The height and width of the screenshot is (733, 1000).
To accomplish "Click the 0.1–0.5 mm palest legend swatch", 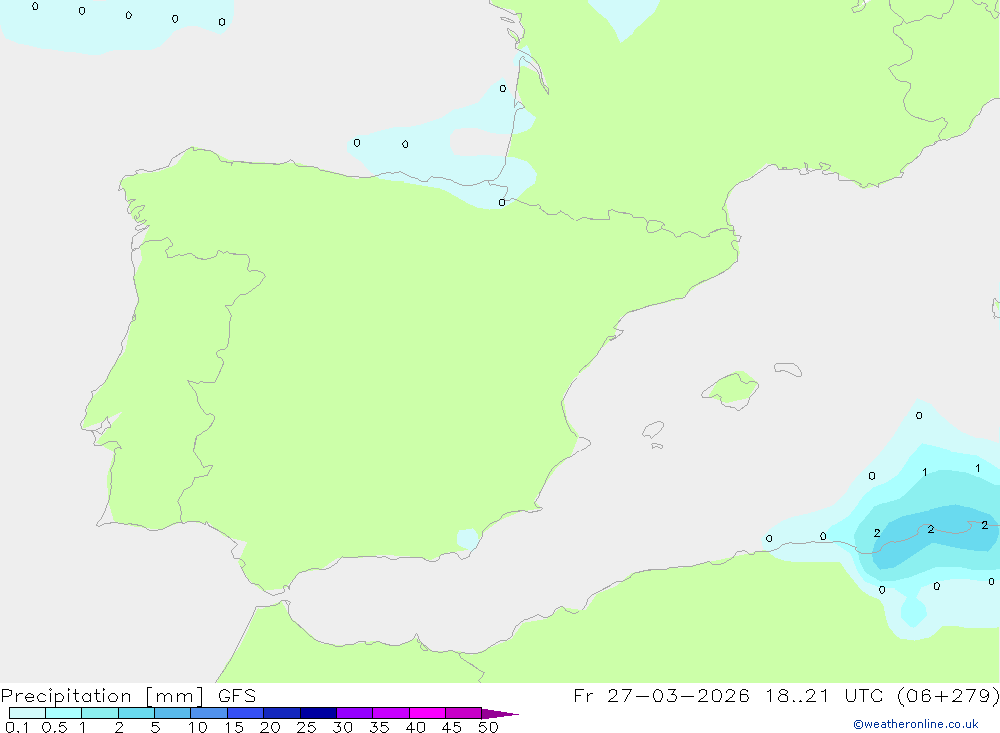I will click(x=27, y=713).
